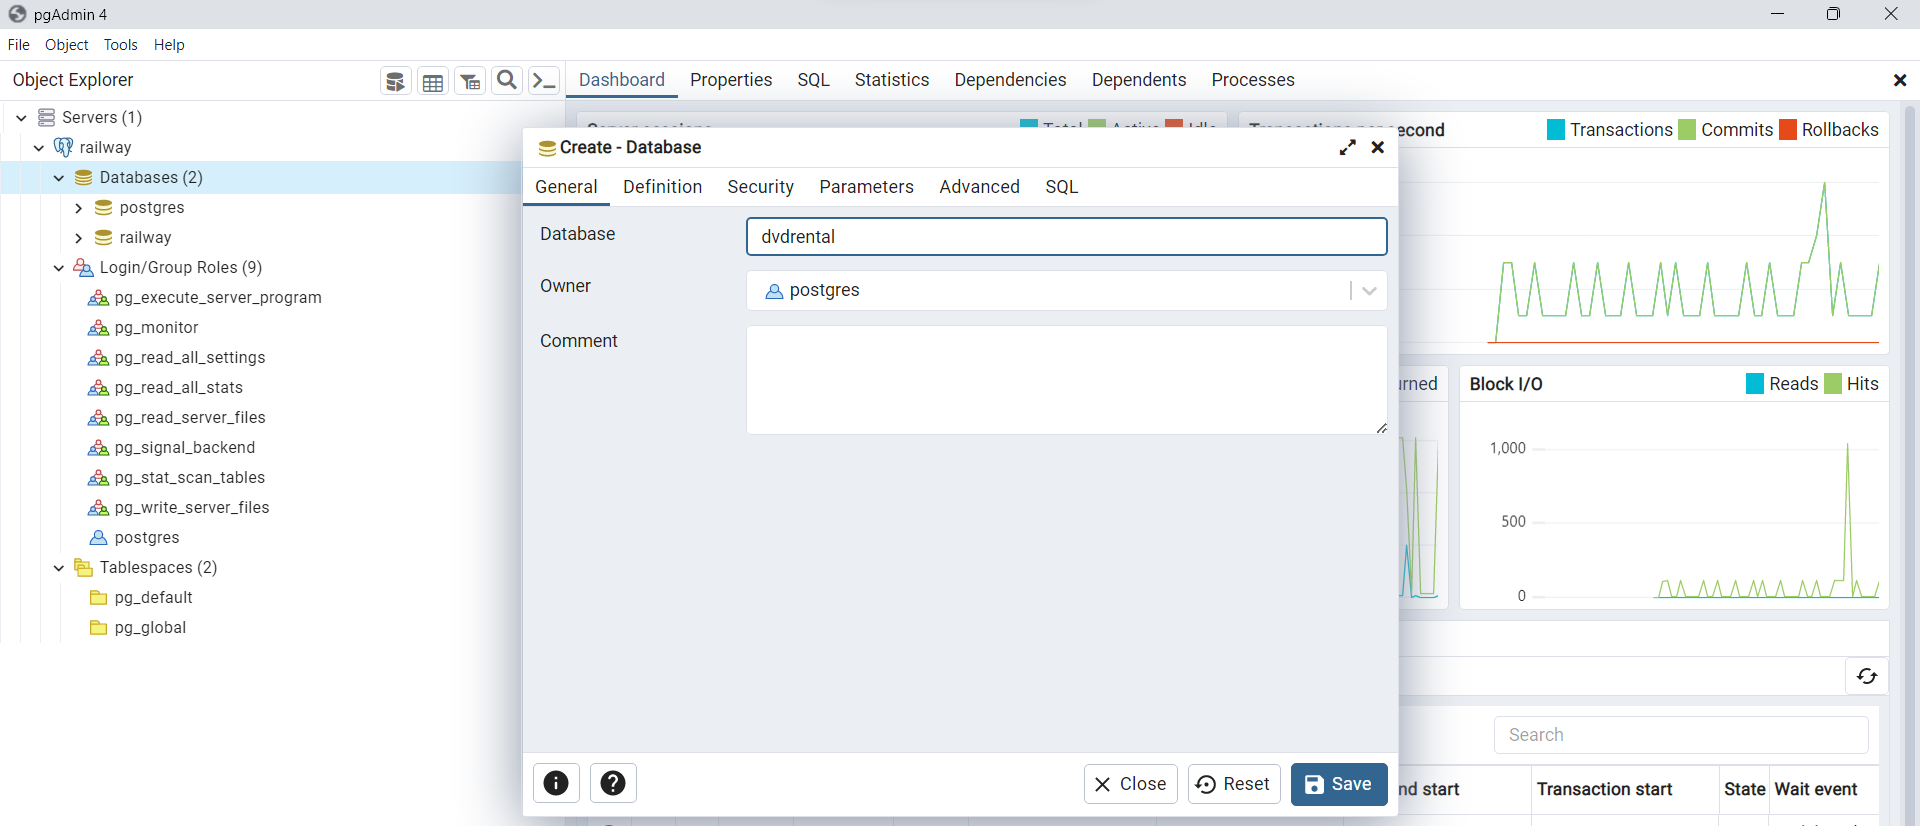Image resolution: width=1920 pixels, height=826 pixels.
Task: Select the pg_write_server_files role
Action: (x=192, y=507)
